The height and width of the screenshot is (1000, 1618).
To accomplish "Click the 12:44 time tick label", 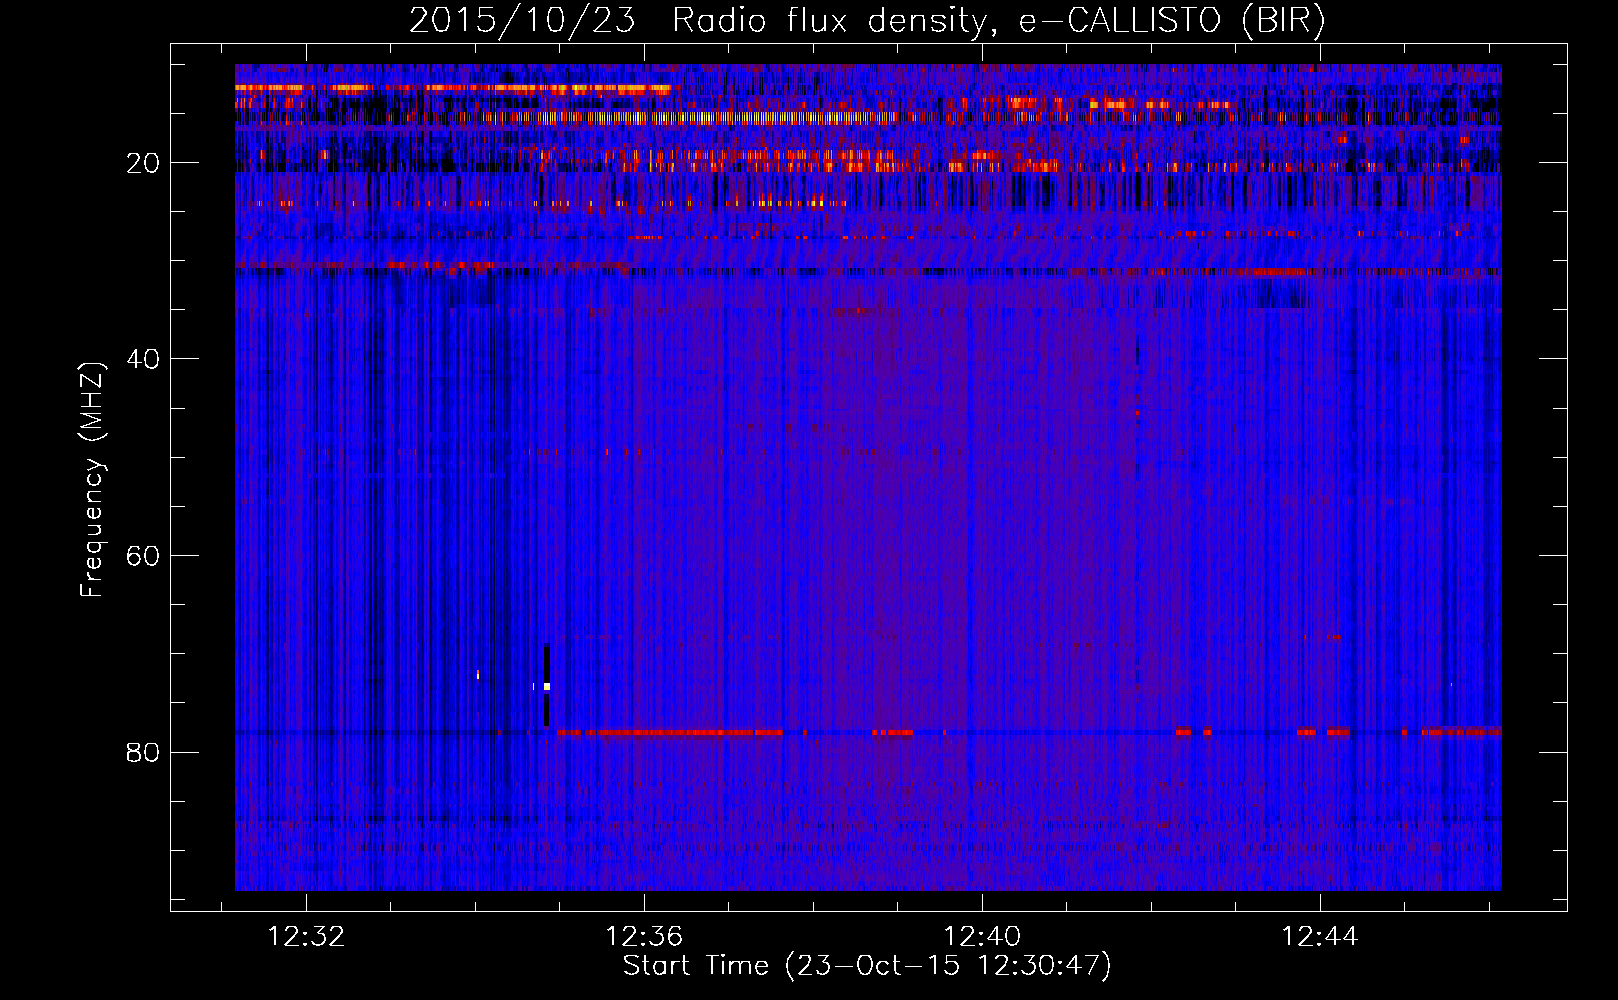I will coord(1320,936).
